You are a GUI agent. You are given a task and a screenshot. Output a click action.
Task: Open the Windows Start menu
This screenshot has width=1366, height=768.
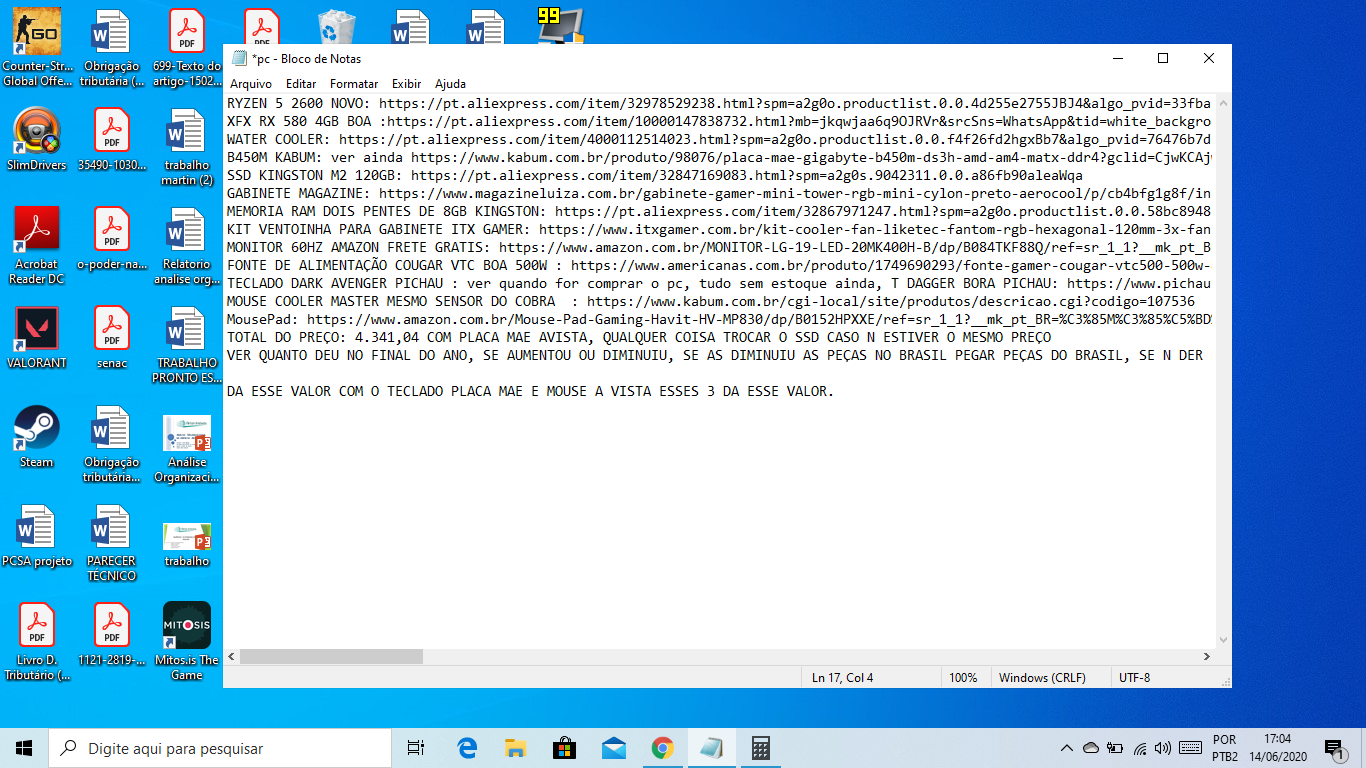(x=24, y=748)
